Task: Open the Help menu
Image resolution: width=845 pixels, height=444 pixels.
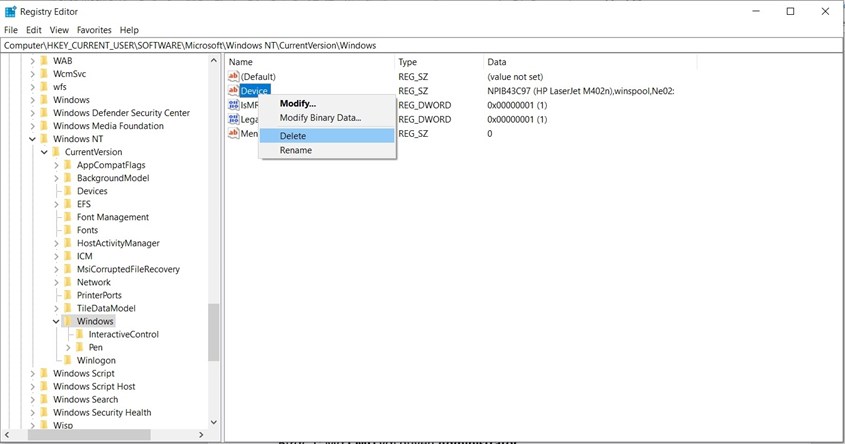Action: tap(129, 30)
